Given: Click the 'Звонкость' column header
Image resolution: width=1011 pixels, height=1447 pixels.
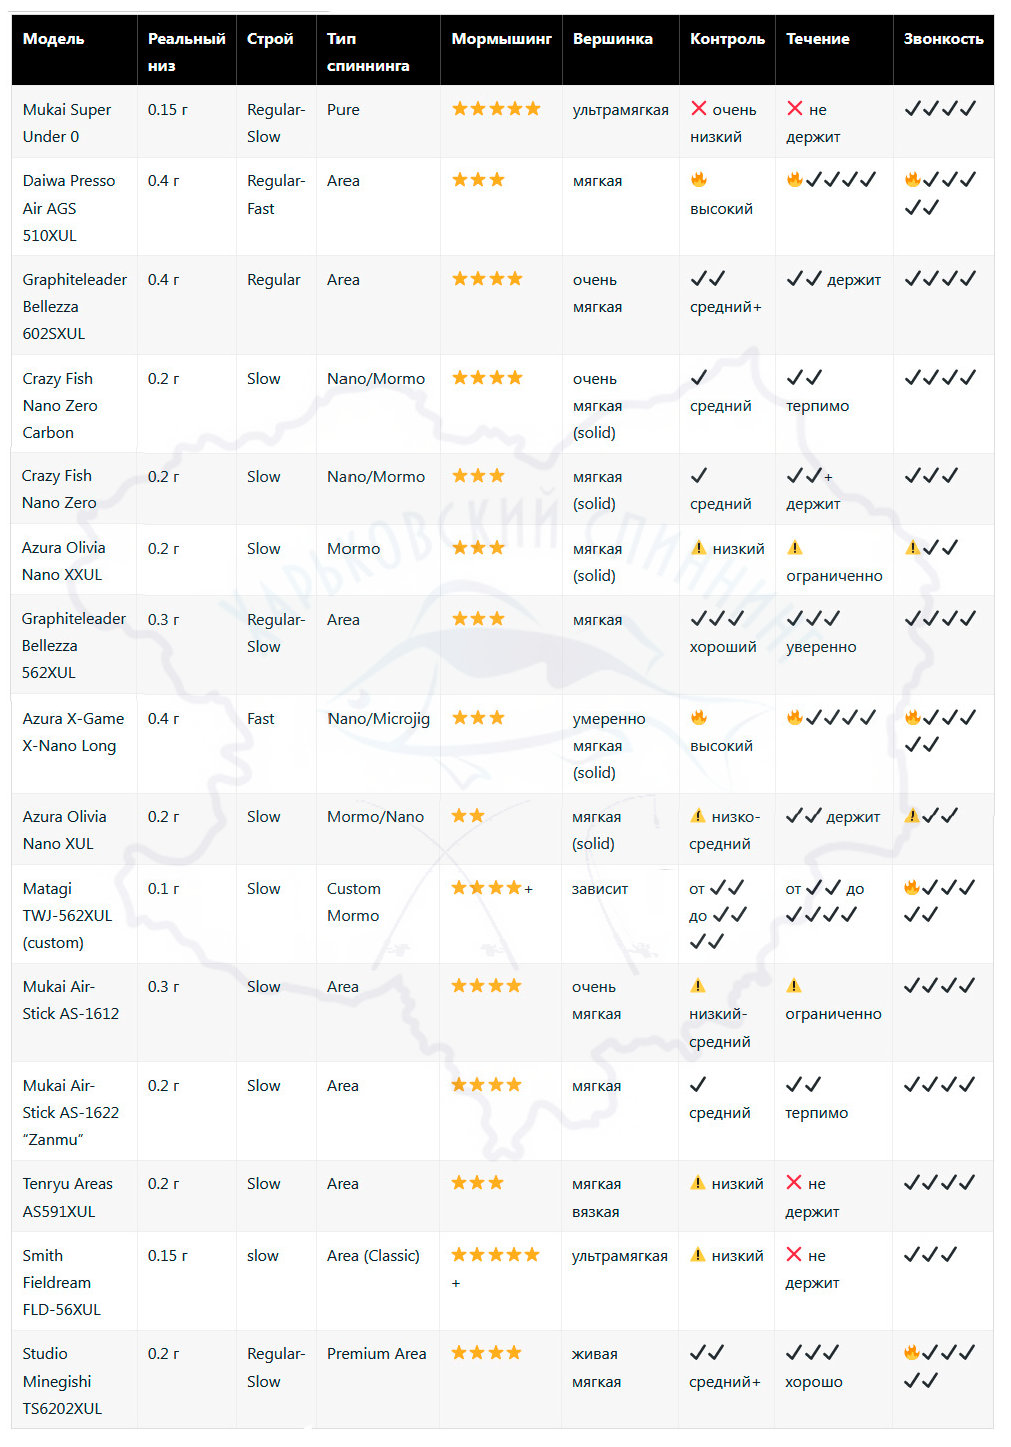Looking at the screenshot, I should click(943, 39).
